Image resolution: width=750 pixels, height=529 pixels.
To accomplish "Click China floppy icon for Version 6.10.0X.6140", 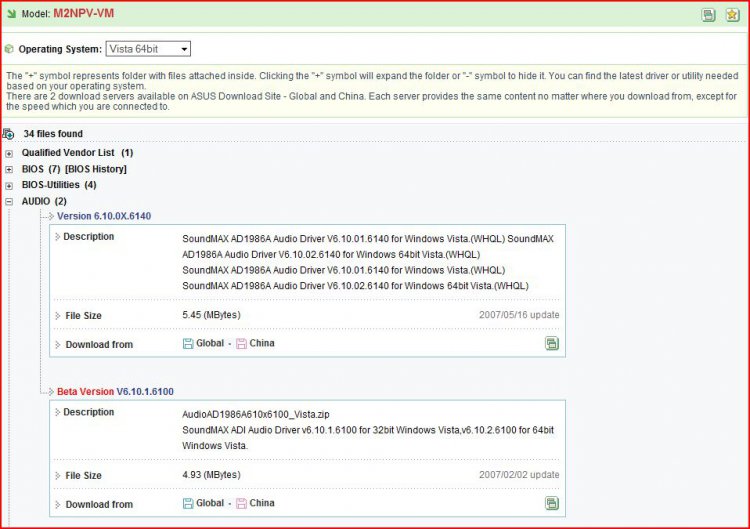I will (242, 343).
